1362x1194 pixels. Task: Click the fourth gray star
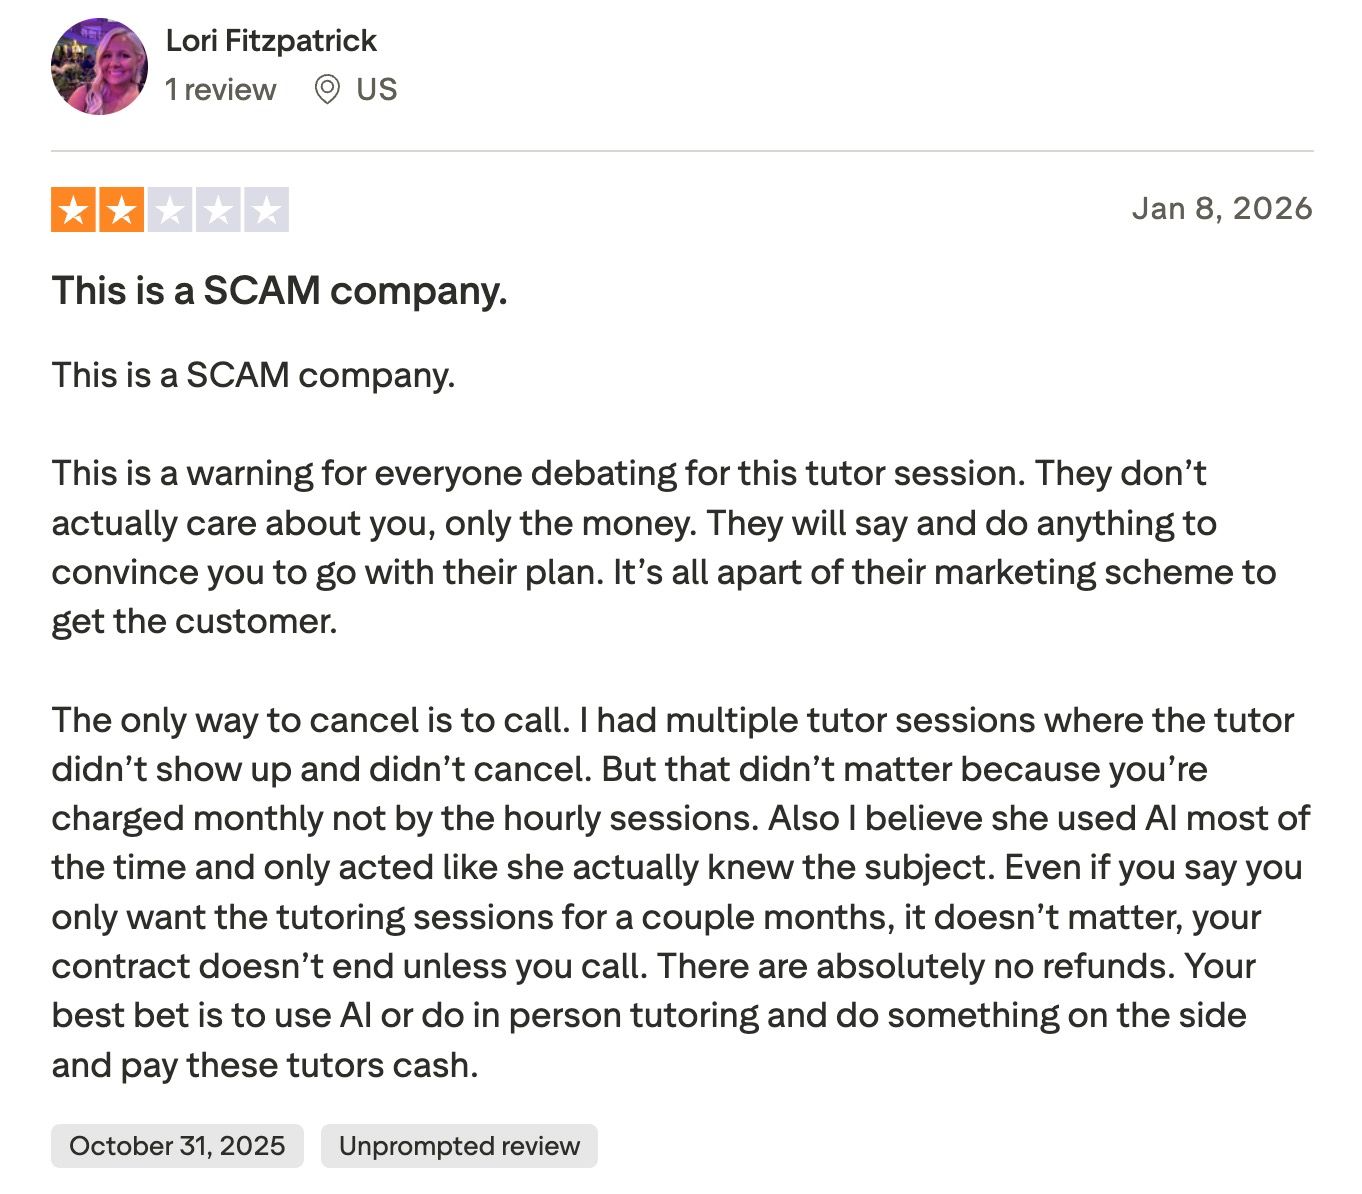[x=218, y=208]
